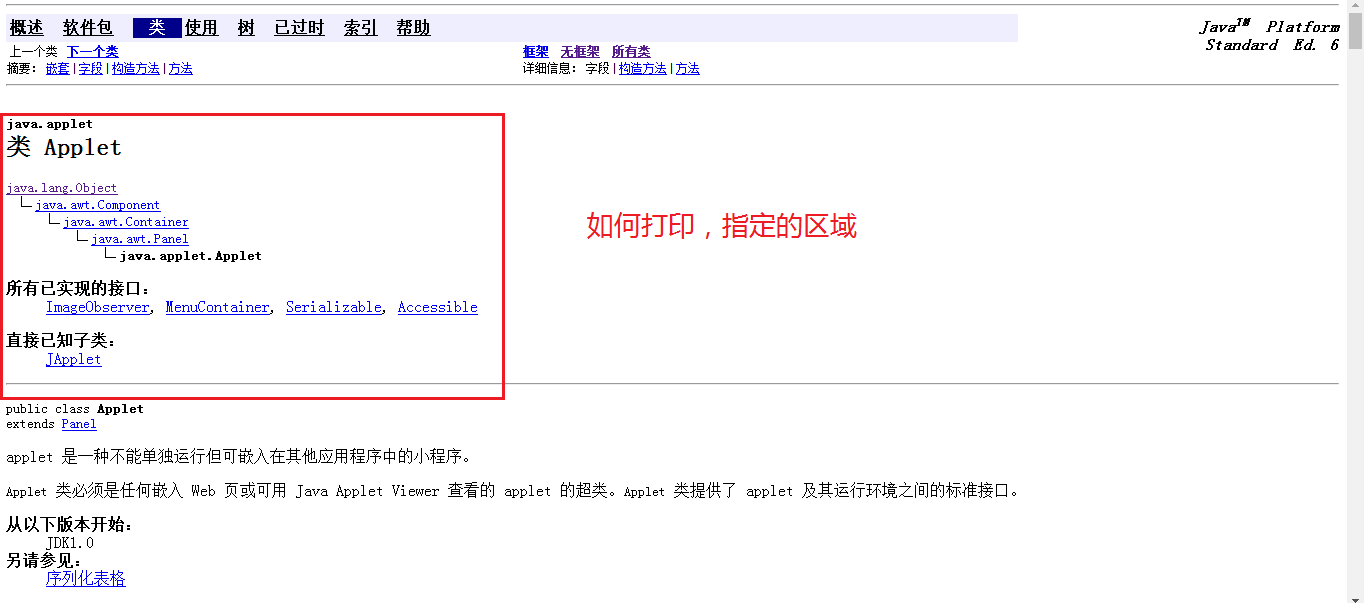Click the 另请参见 label
This screenshot has height=604, width=1364.
tap(45, 561)
